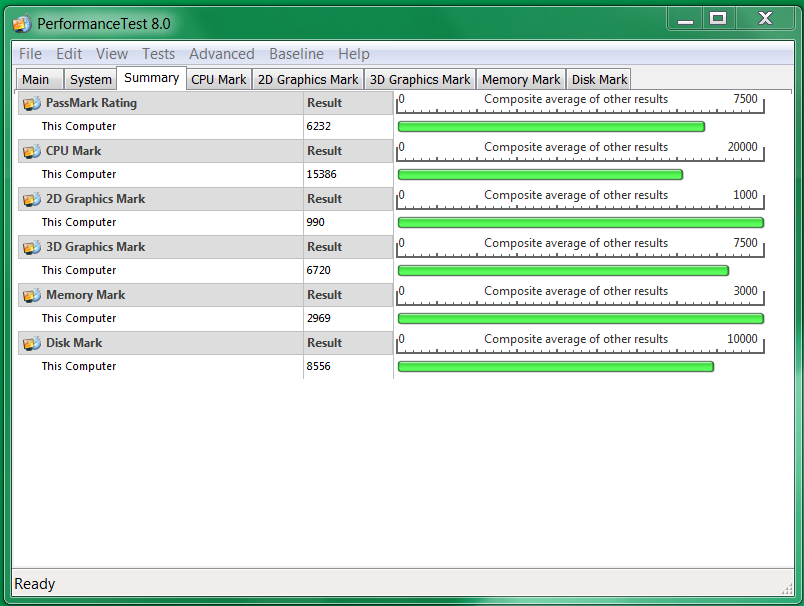Click the CPU Mark row icon
The width and height of the screenshot is (804, 606).
[x=32, y=152]
